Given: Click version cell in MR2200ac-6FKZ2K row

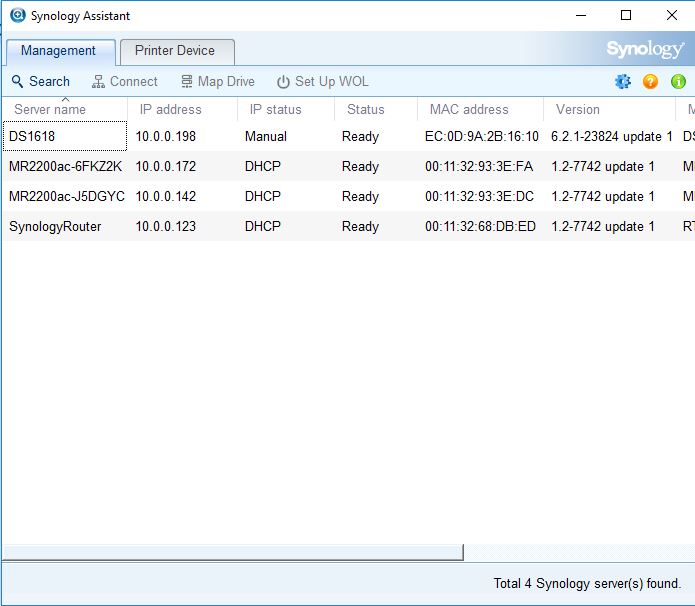Looking at the screenshot, I should [x=603, y=167].
